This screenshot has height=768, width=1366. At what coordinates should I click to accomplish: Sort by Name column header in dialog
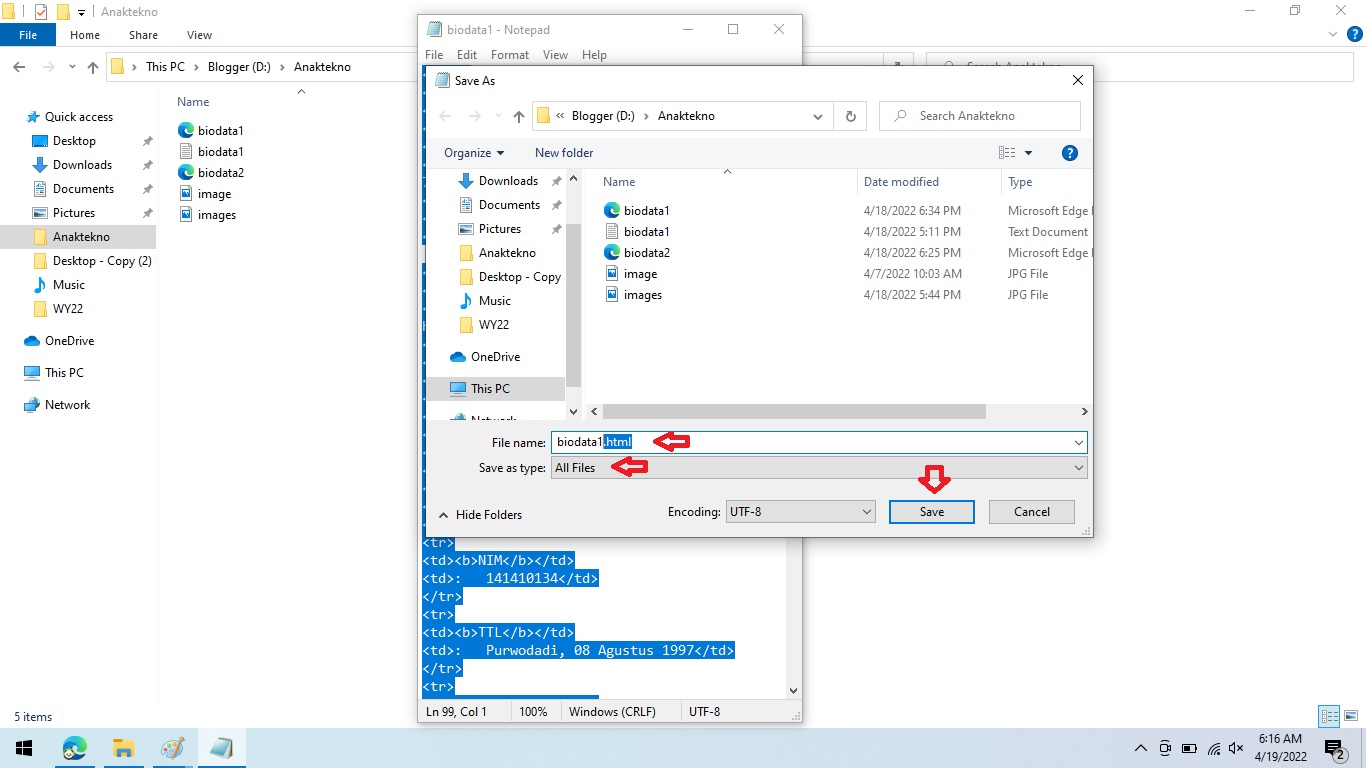tap(619, 182)
